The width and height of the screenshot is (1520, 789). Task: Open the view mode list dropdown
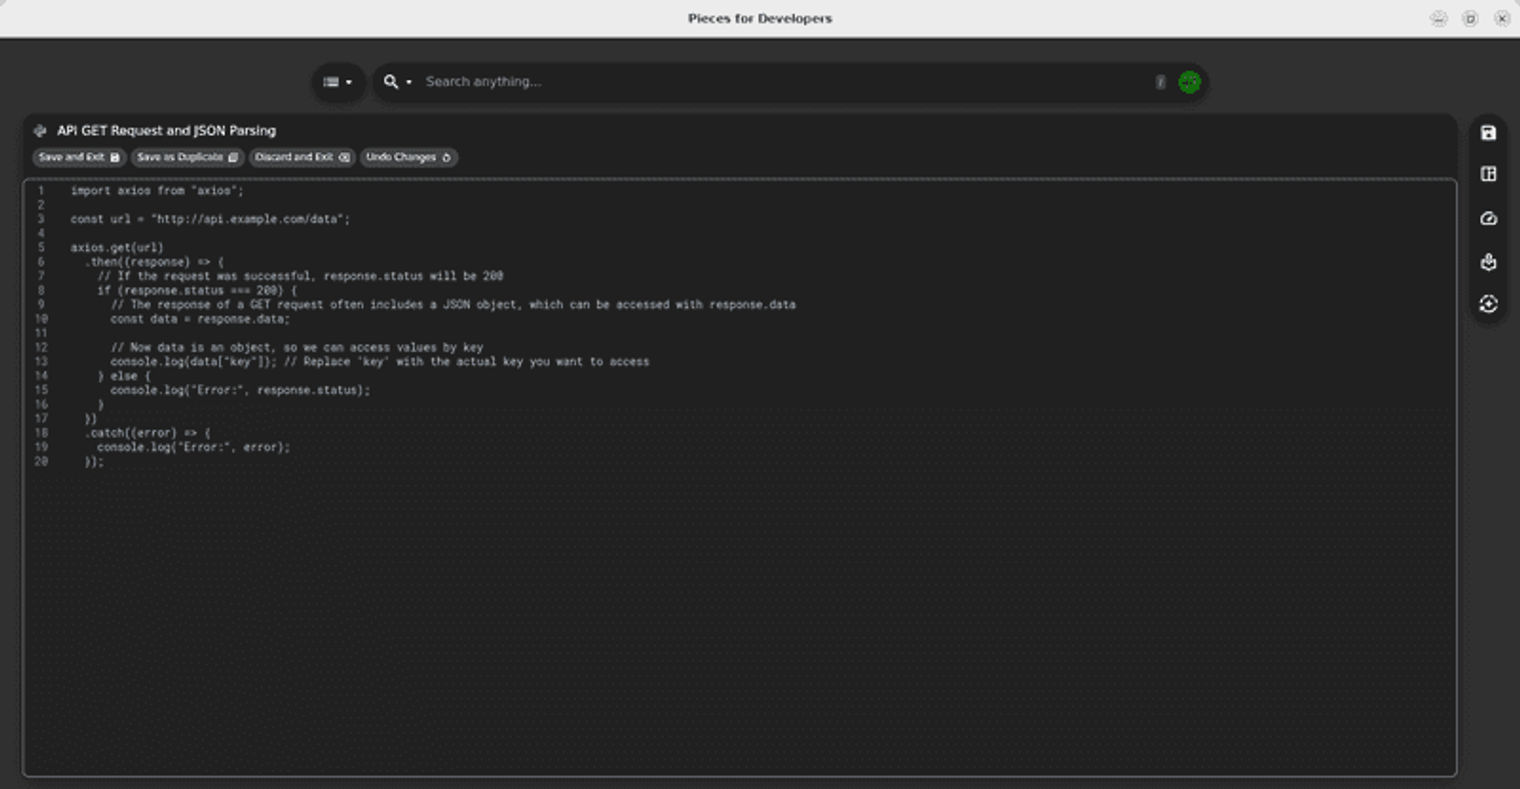click(338, 82)
